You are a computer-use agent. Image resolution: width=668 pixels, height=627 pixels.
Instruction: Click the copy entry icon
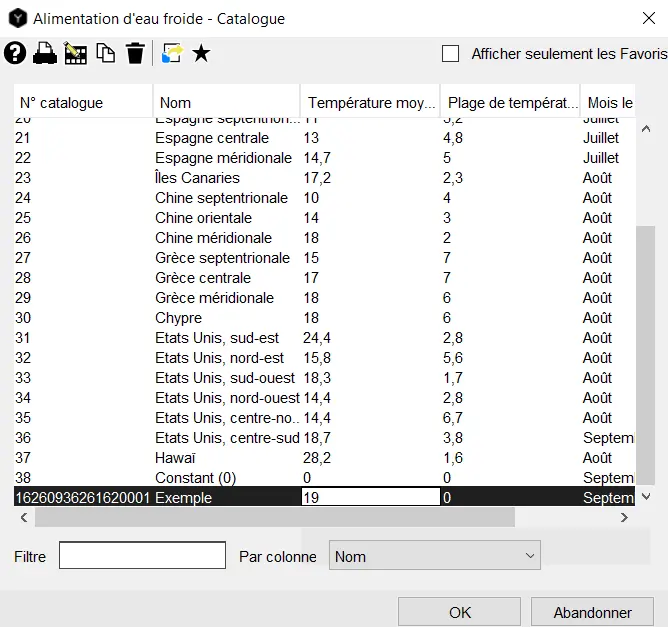(106, 54)
